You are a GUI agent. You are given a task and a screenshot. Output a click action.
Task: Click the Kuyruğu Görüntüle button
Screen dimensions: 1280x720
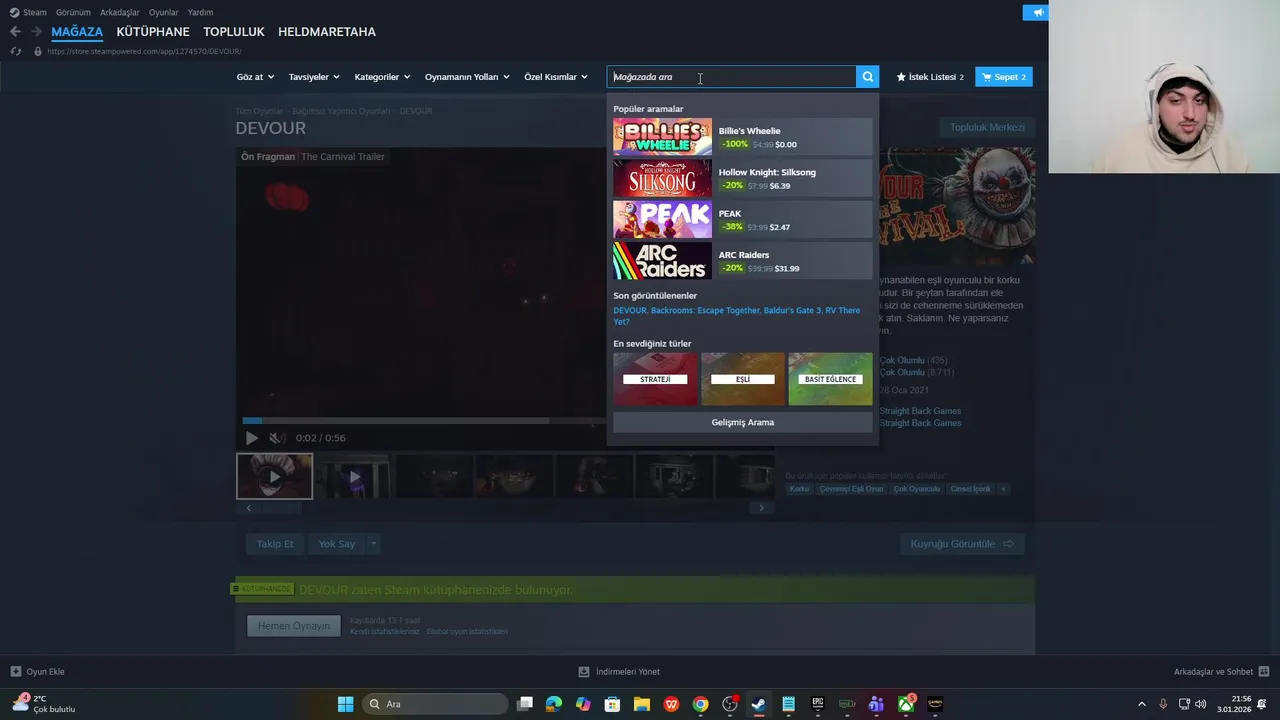(x=962, y=544)
